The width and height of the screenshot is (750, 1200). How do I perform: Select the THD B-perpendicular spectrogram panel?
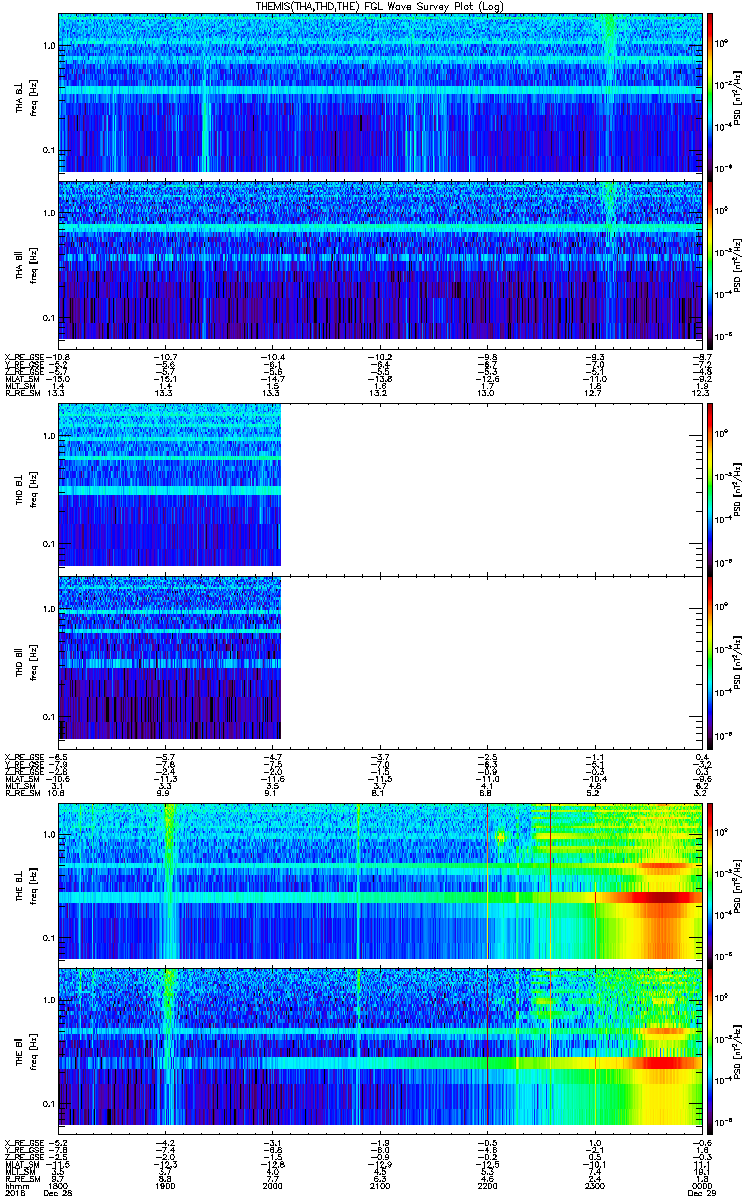(379, 488)
